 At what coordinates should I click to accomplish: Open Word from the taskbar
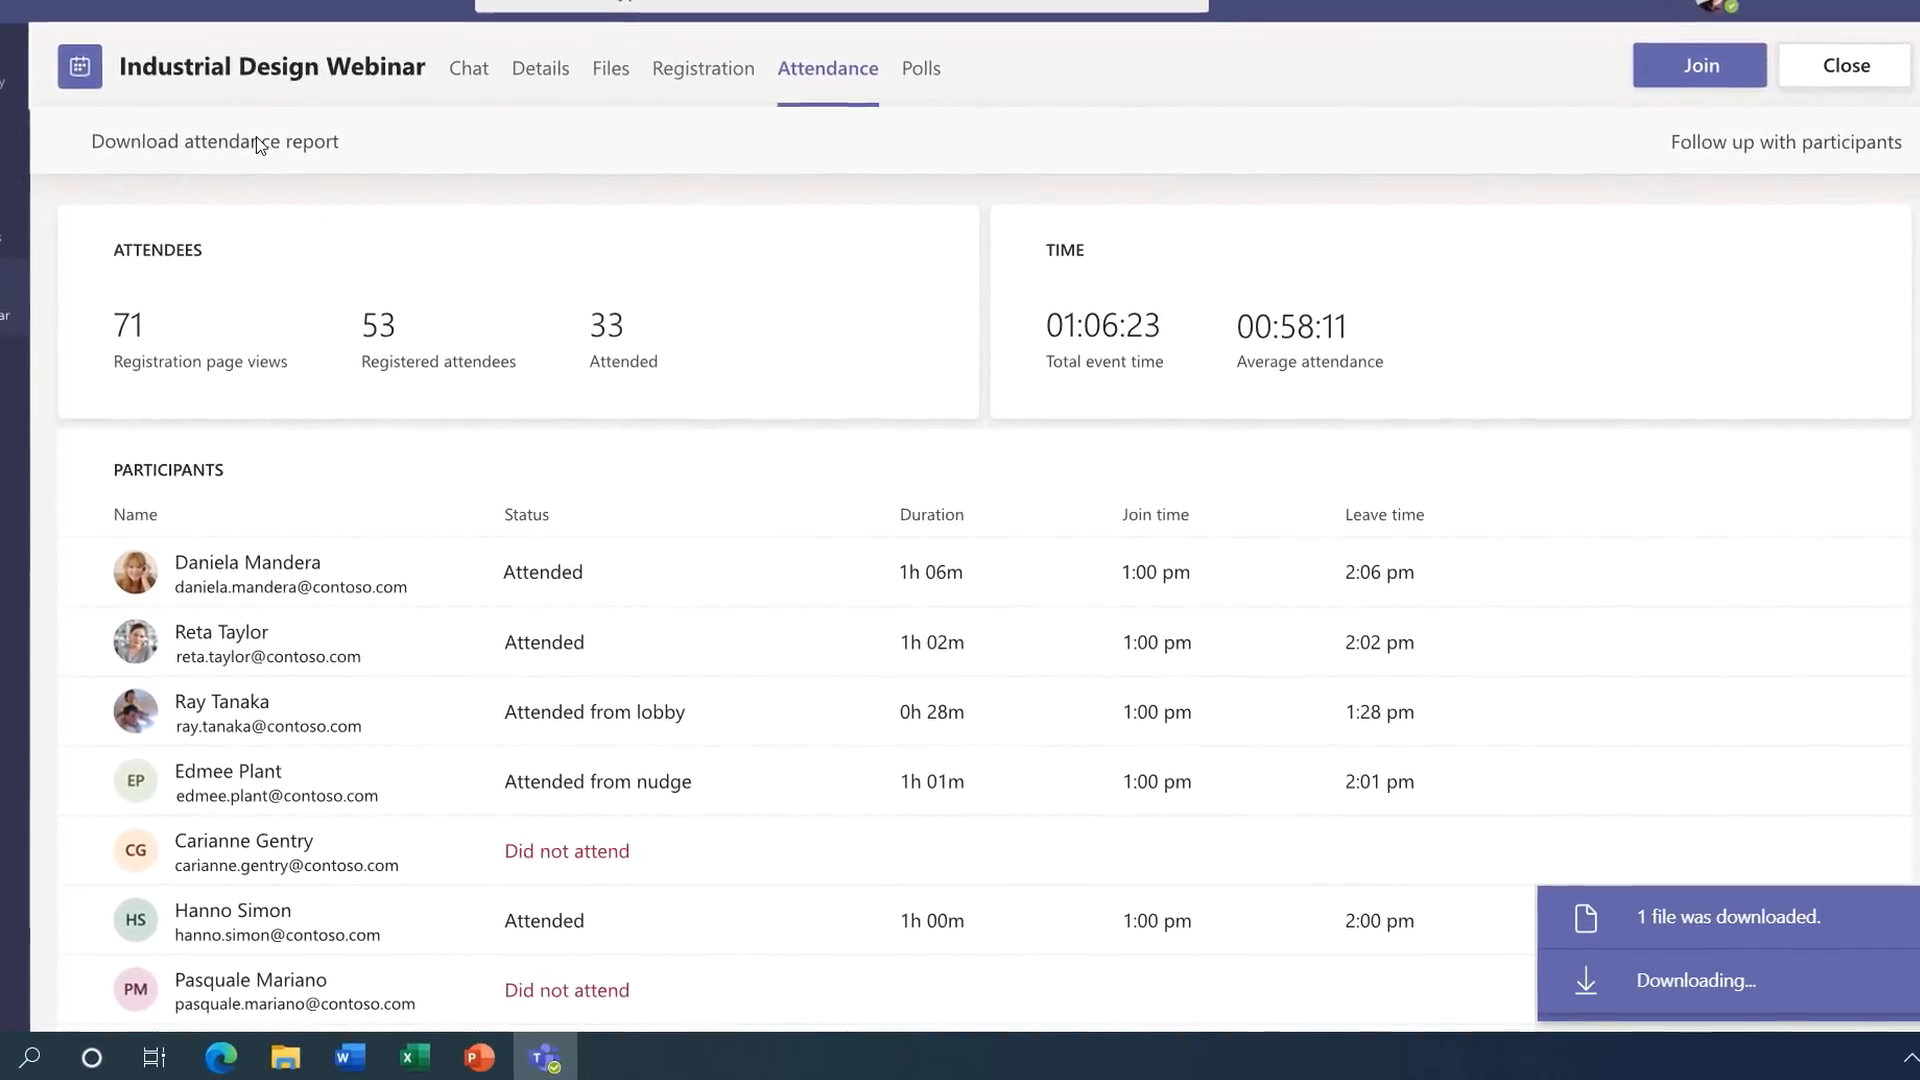pos(350,1057)
